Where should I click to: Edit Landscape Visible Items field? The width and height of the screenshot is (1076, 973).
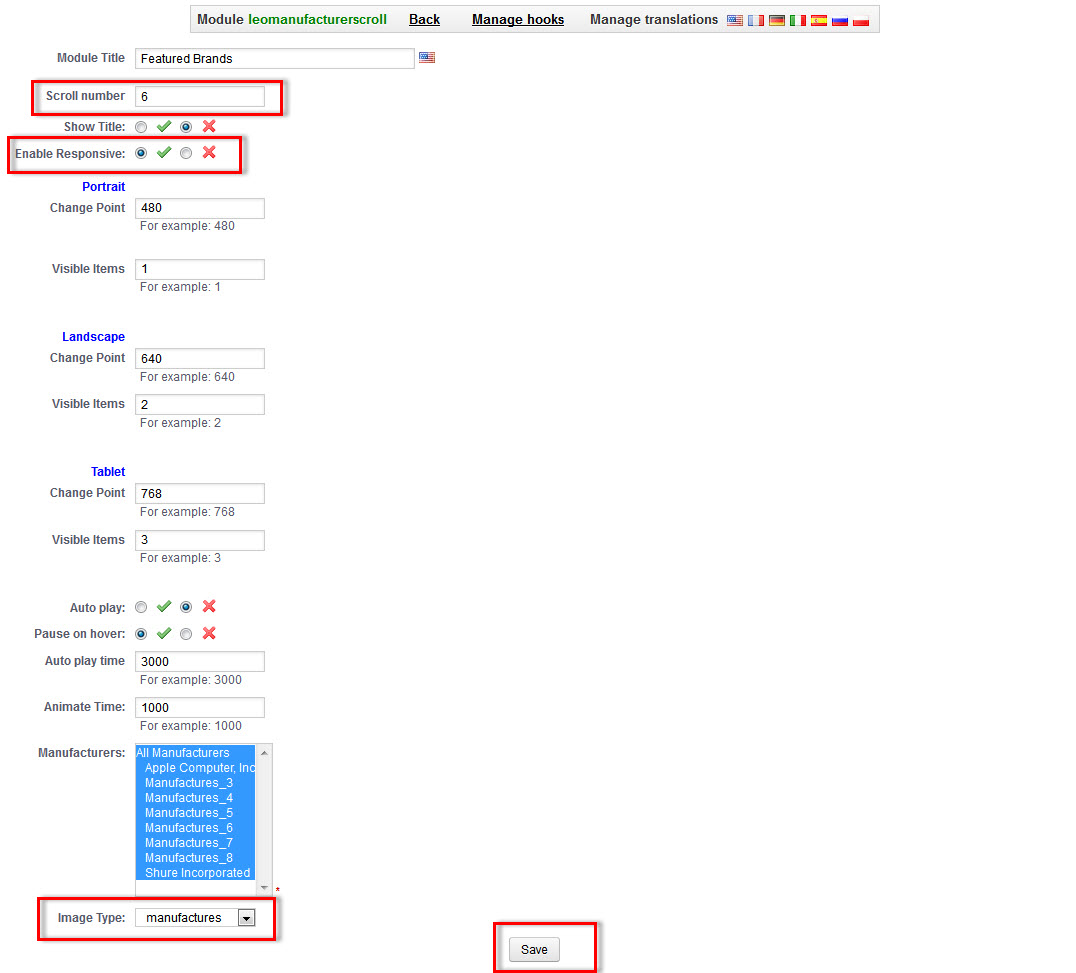[x=200, y=404]
